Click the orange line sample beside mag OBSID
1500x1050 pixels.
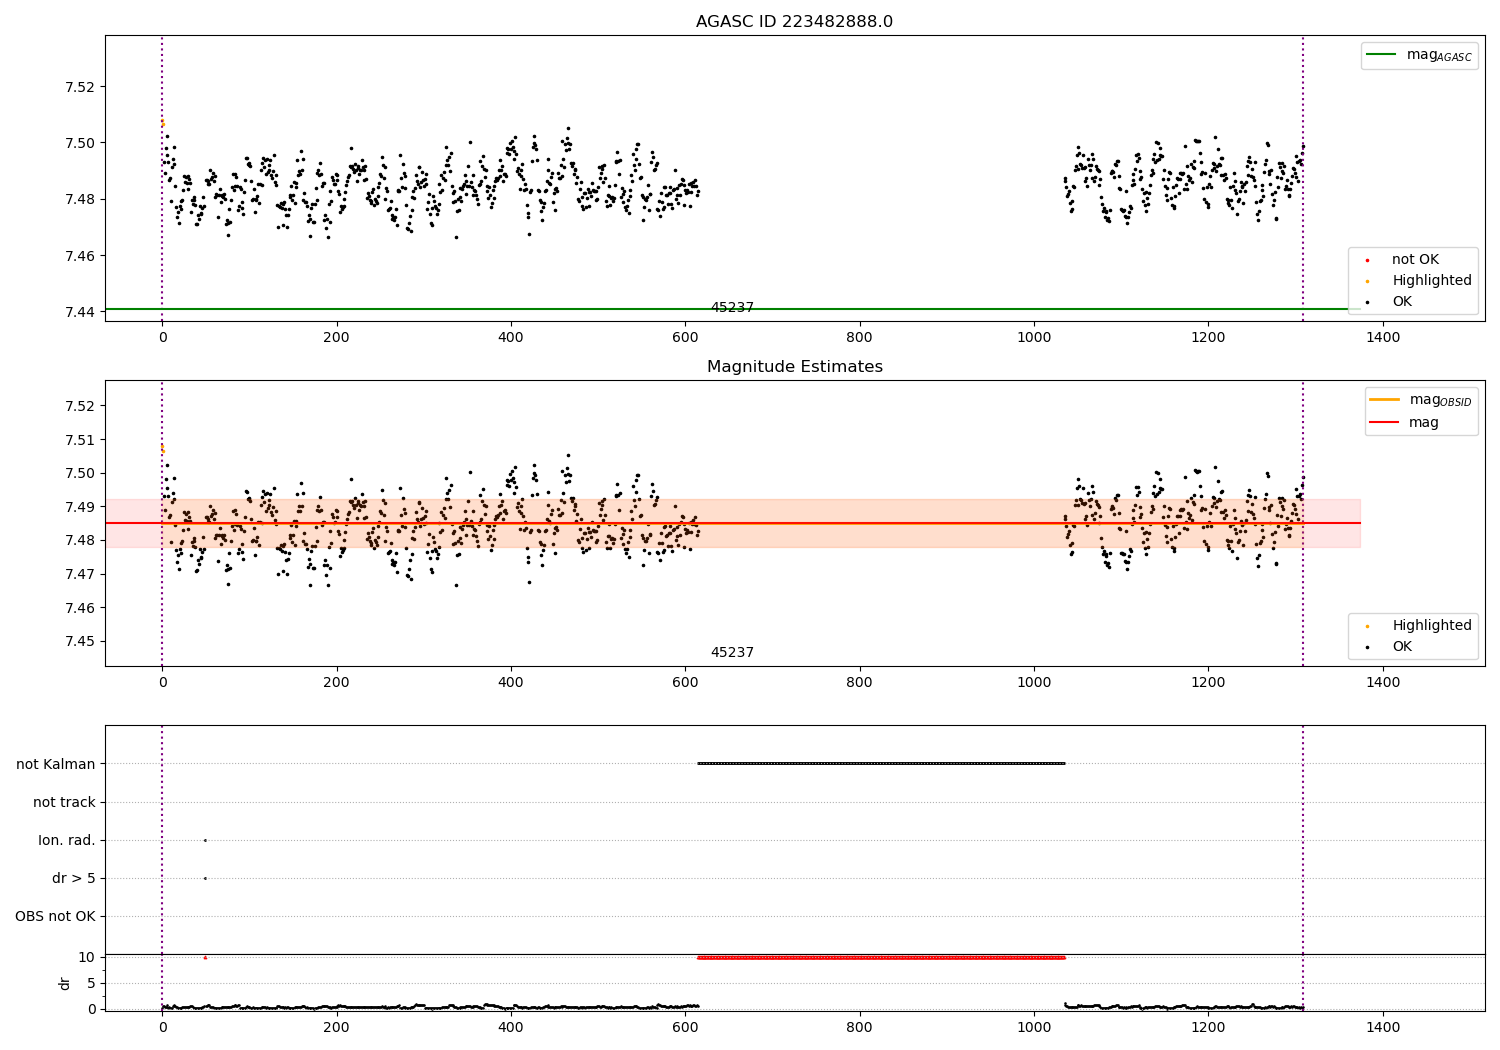1384,400
